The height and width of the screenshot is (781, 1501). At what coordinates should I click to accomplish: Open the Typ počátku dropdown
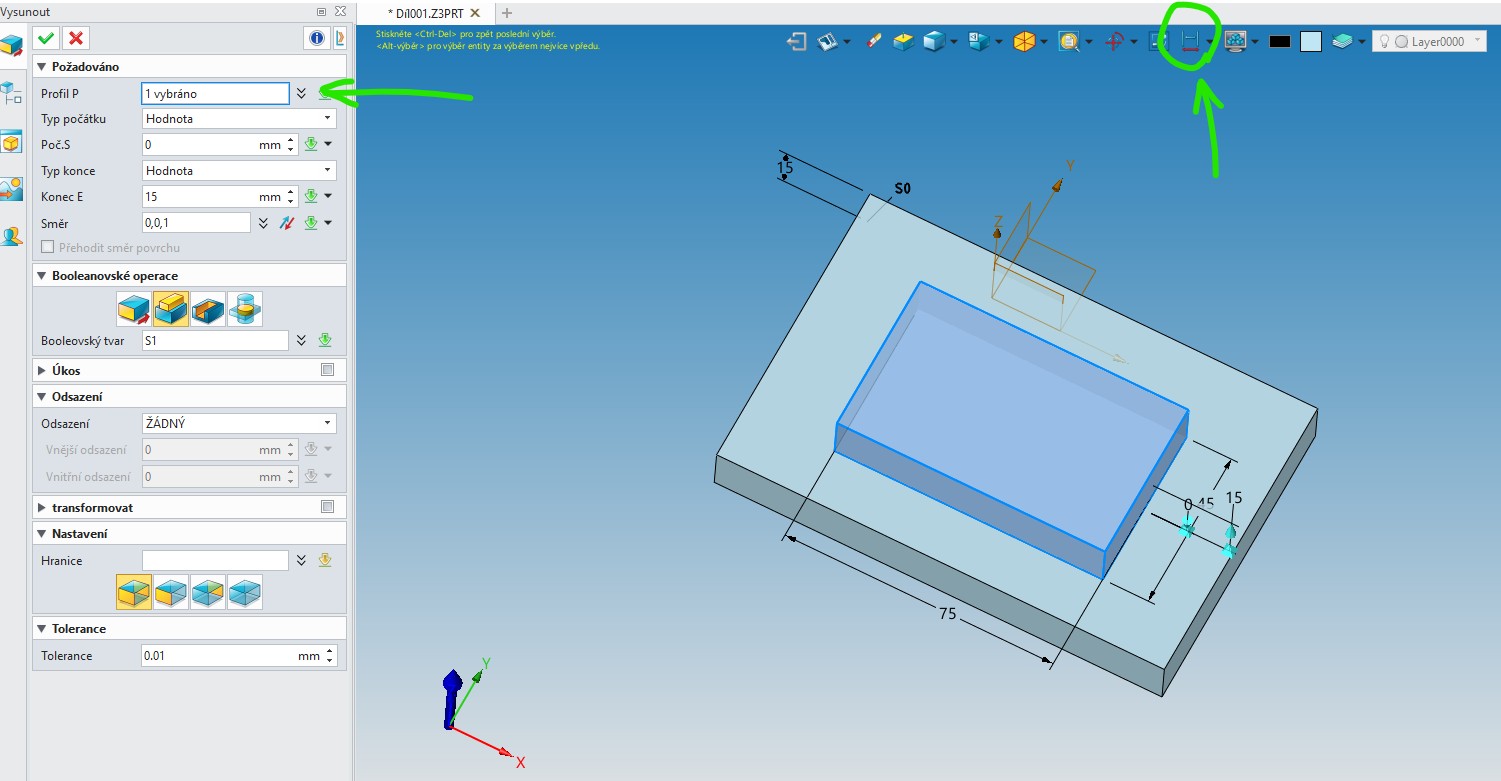pos(239,118)
